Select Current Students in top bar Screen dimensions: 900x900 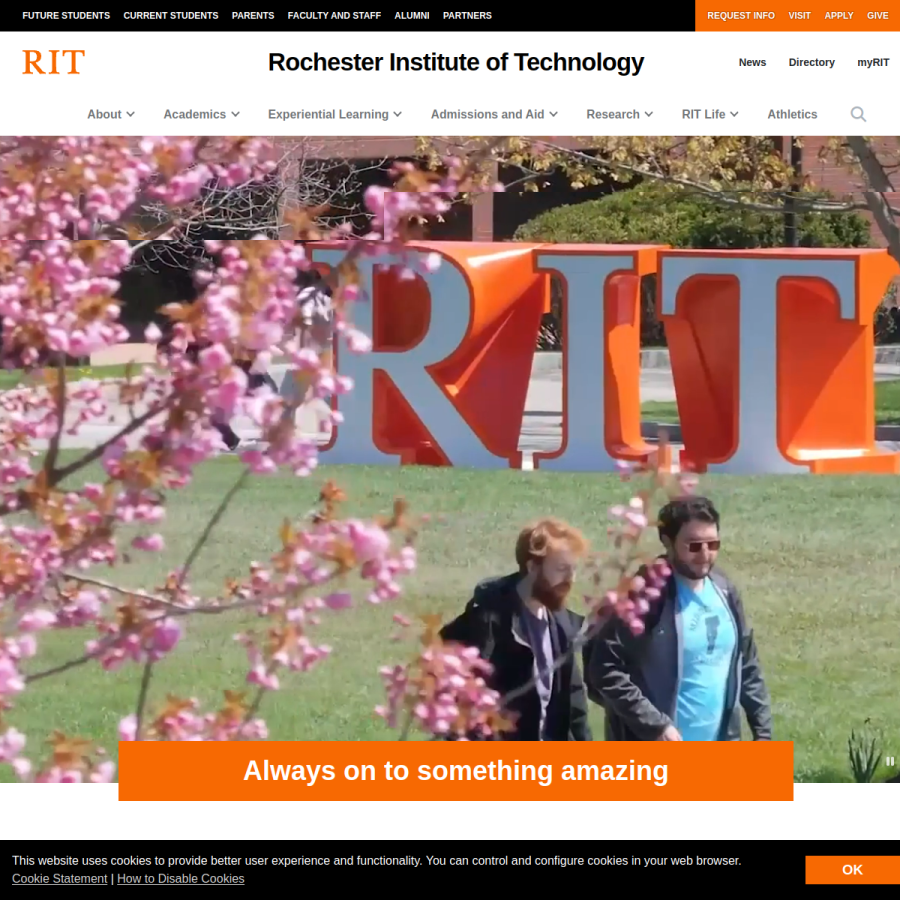170,15
